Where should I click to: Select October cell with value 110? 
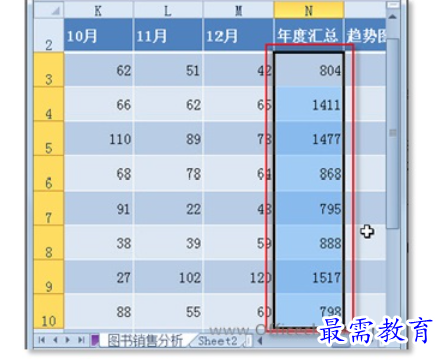click(98, 138)
